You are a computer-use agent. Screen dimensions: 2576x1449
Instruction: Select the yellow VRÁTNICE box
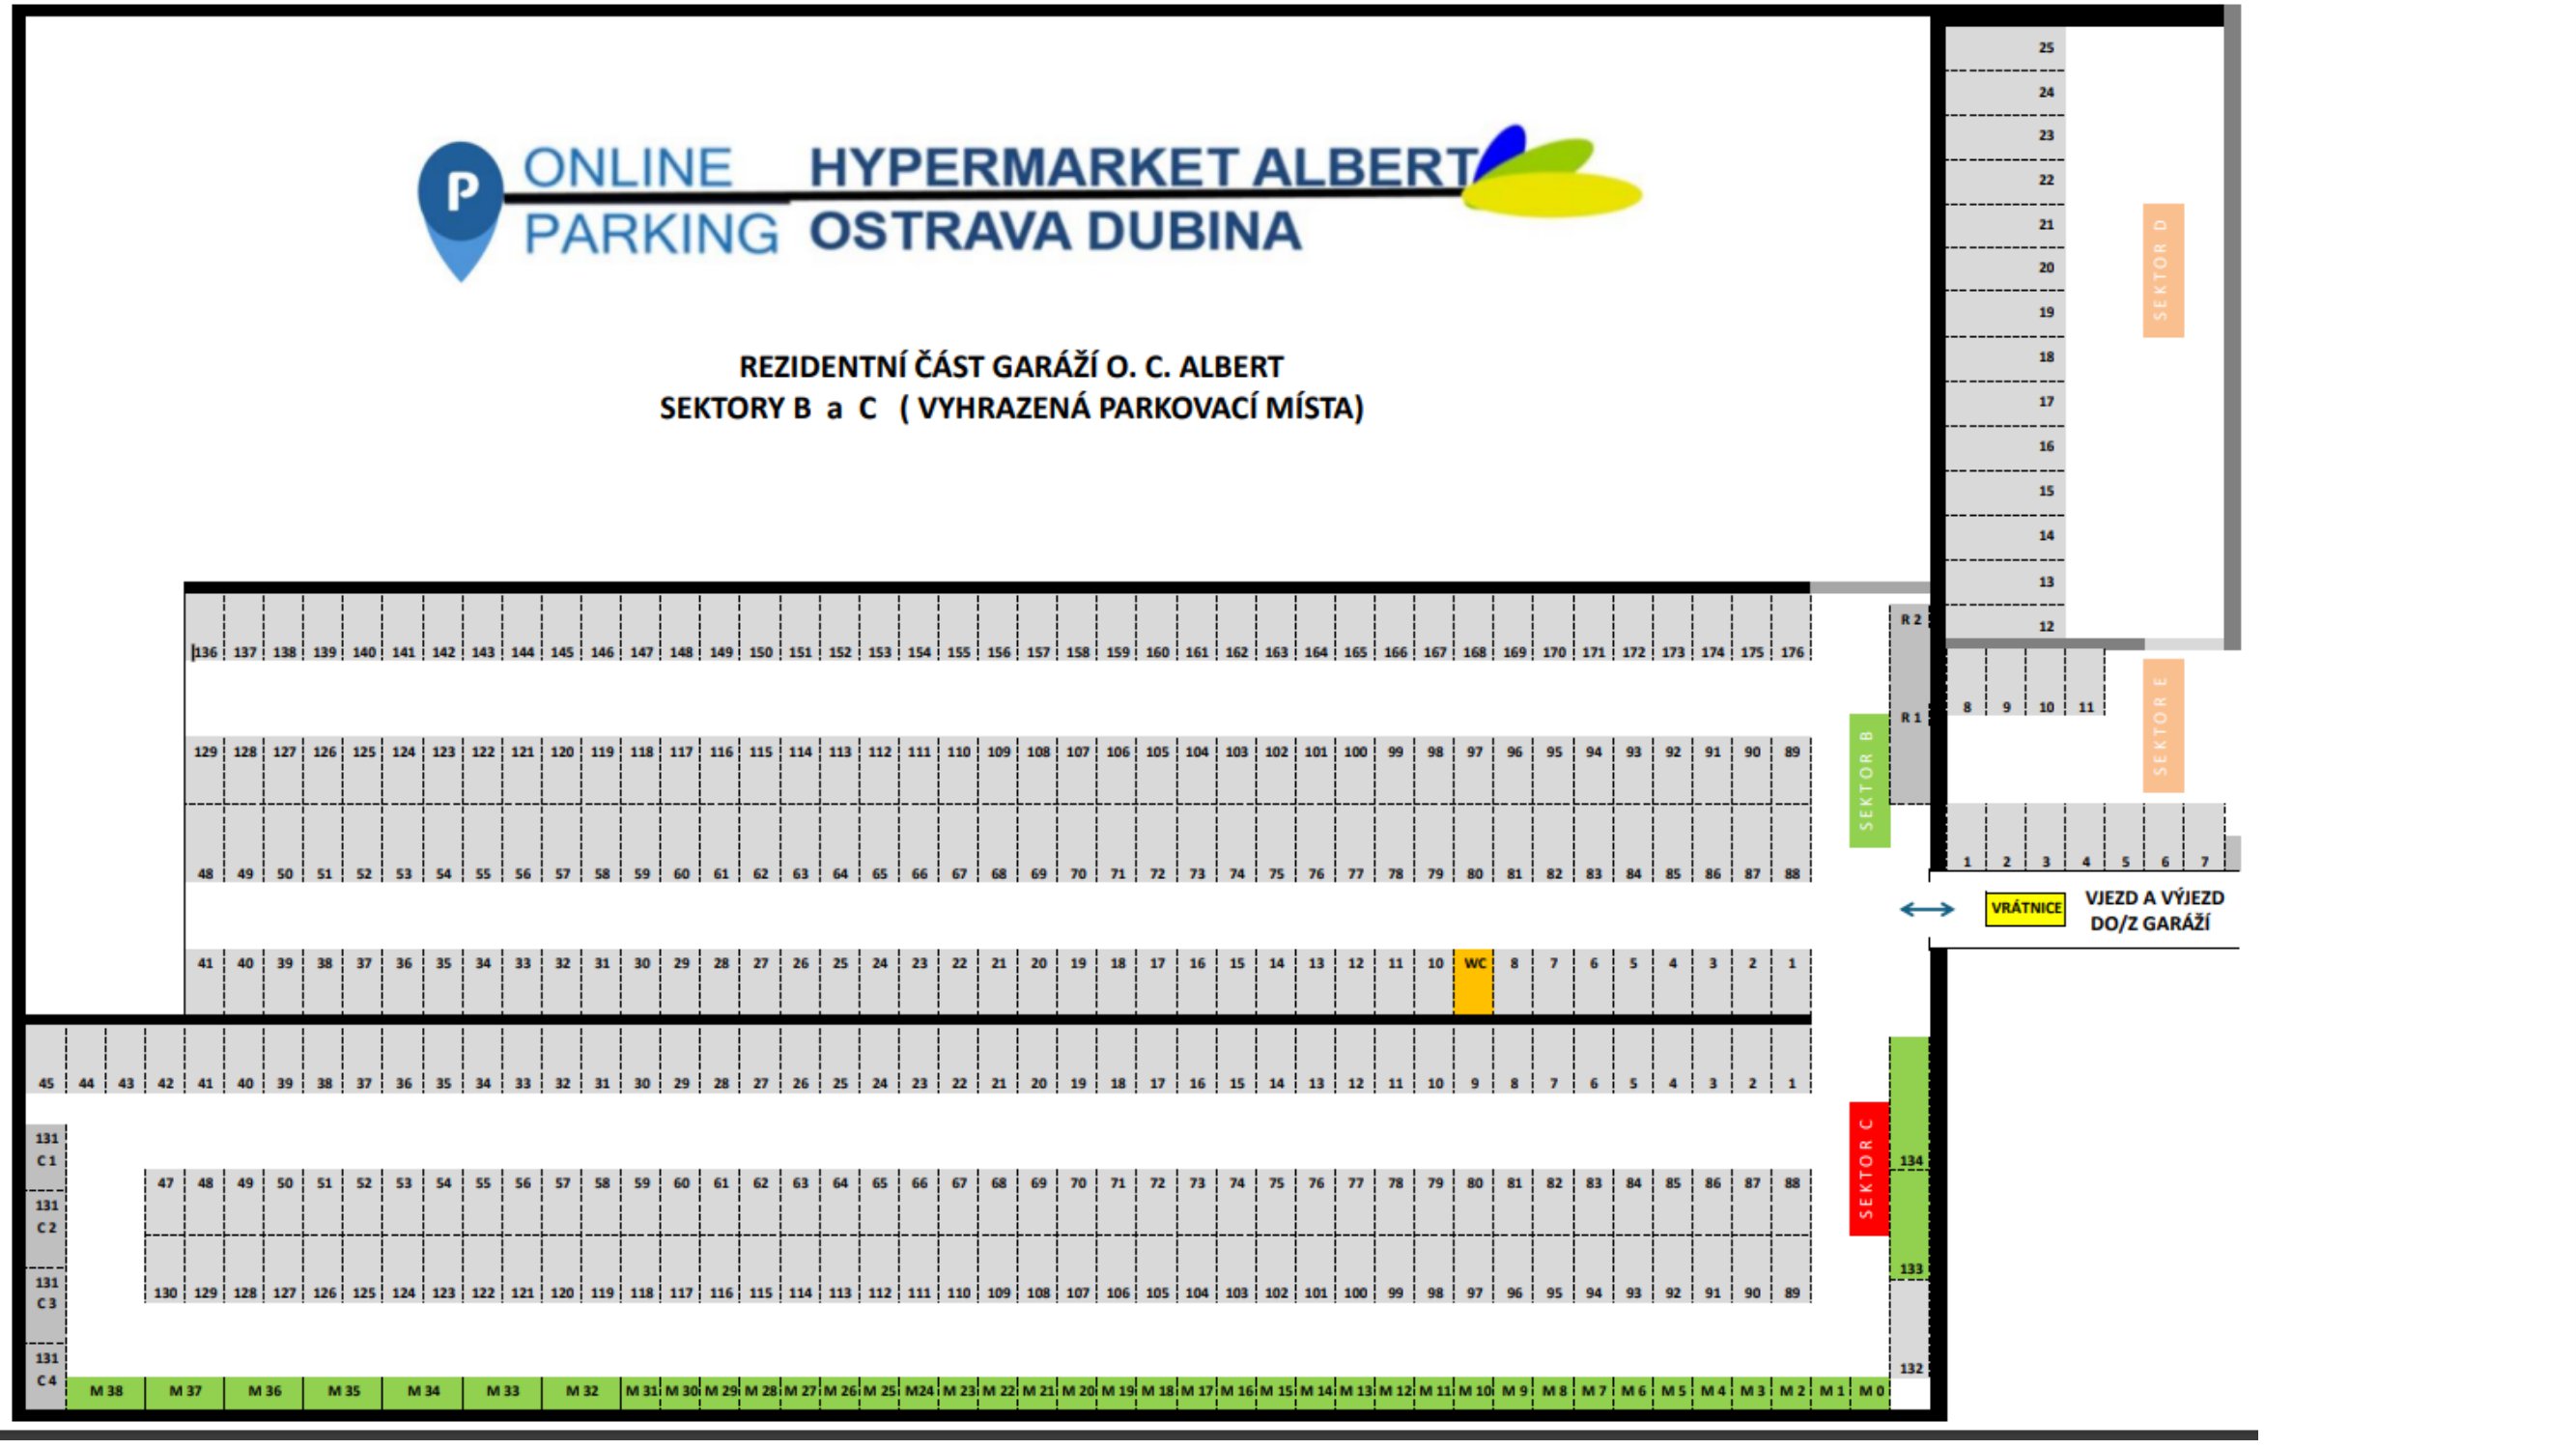click(x=2025, y=908)
